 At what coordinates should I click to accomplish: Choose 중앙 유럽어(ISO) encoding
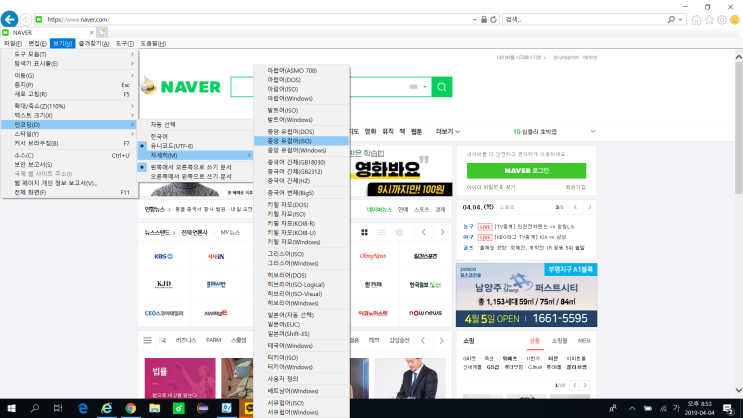pyautogui.click(x=301, y=141)
